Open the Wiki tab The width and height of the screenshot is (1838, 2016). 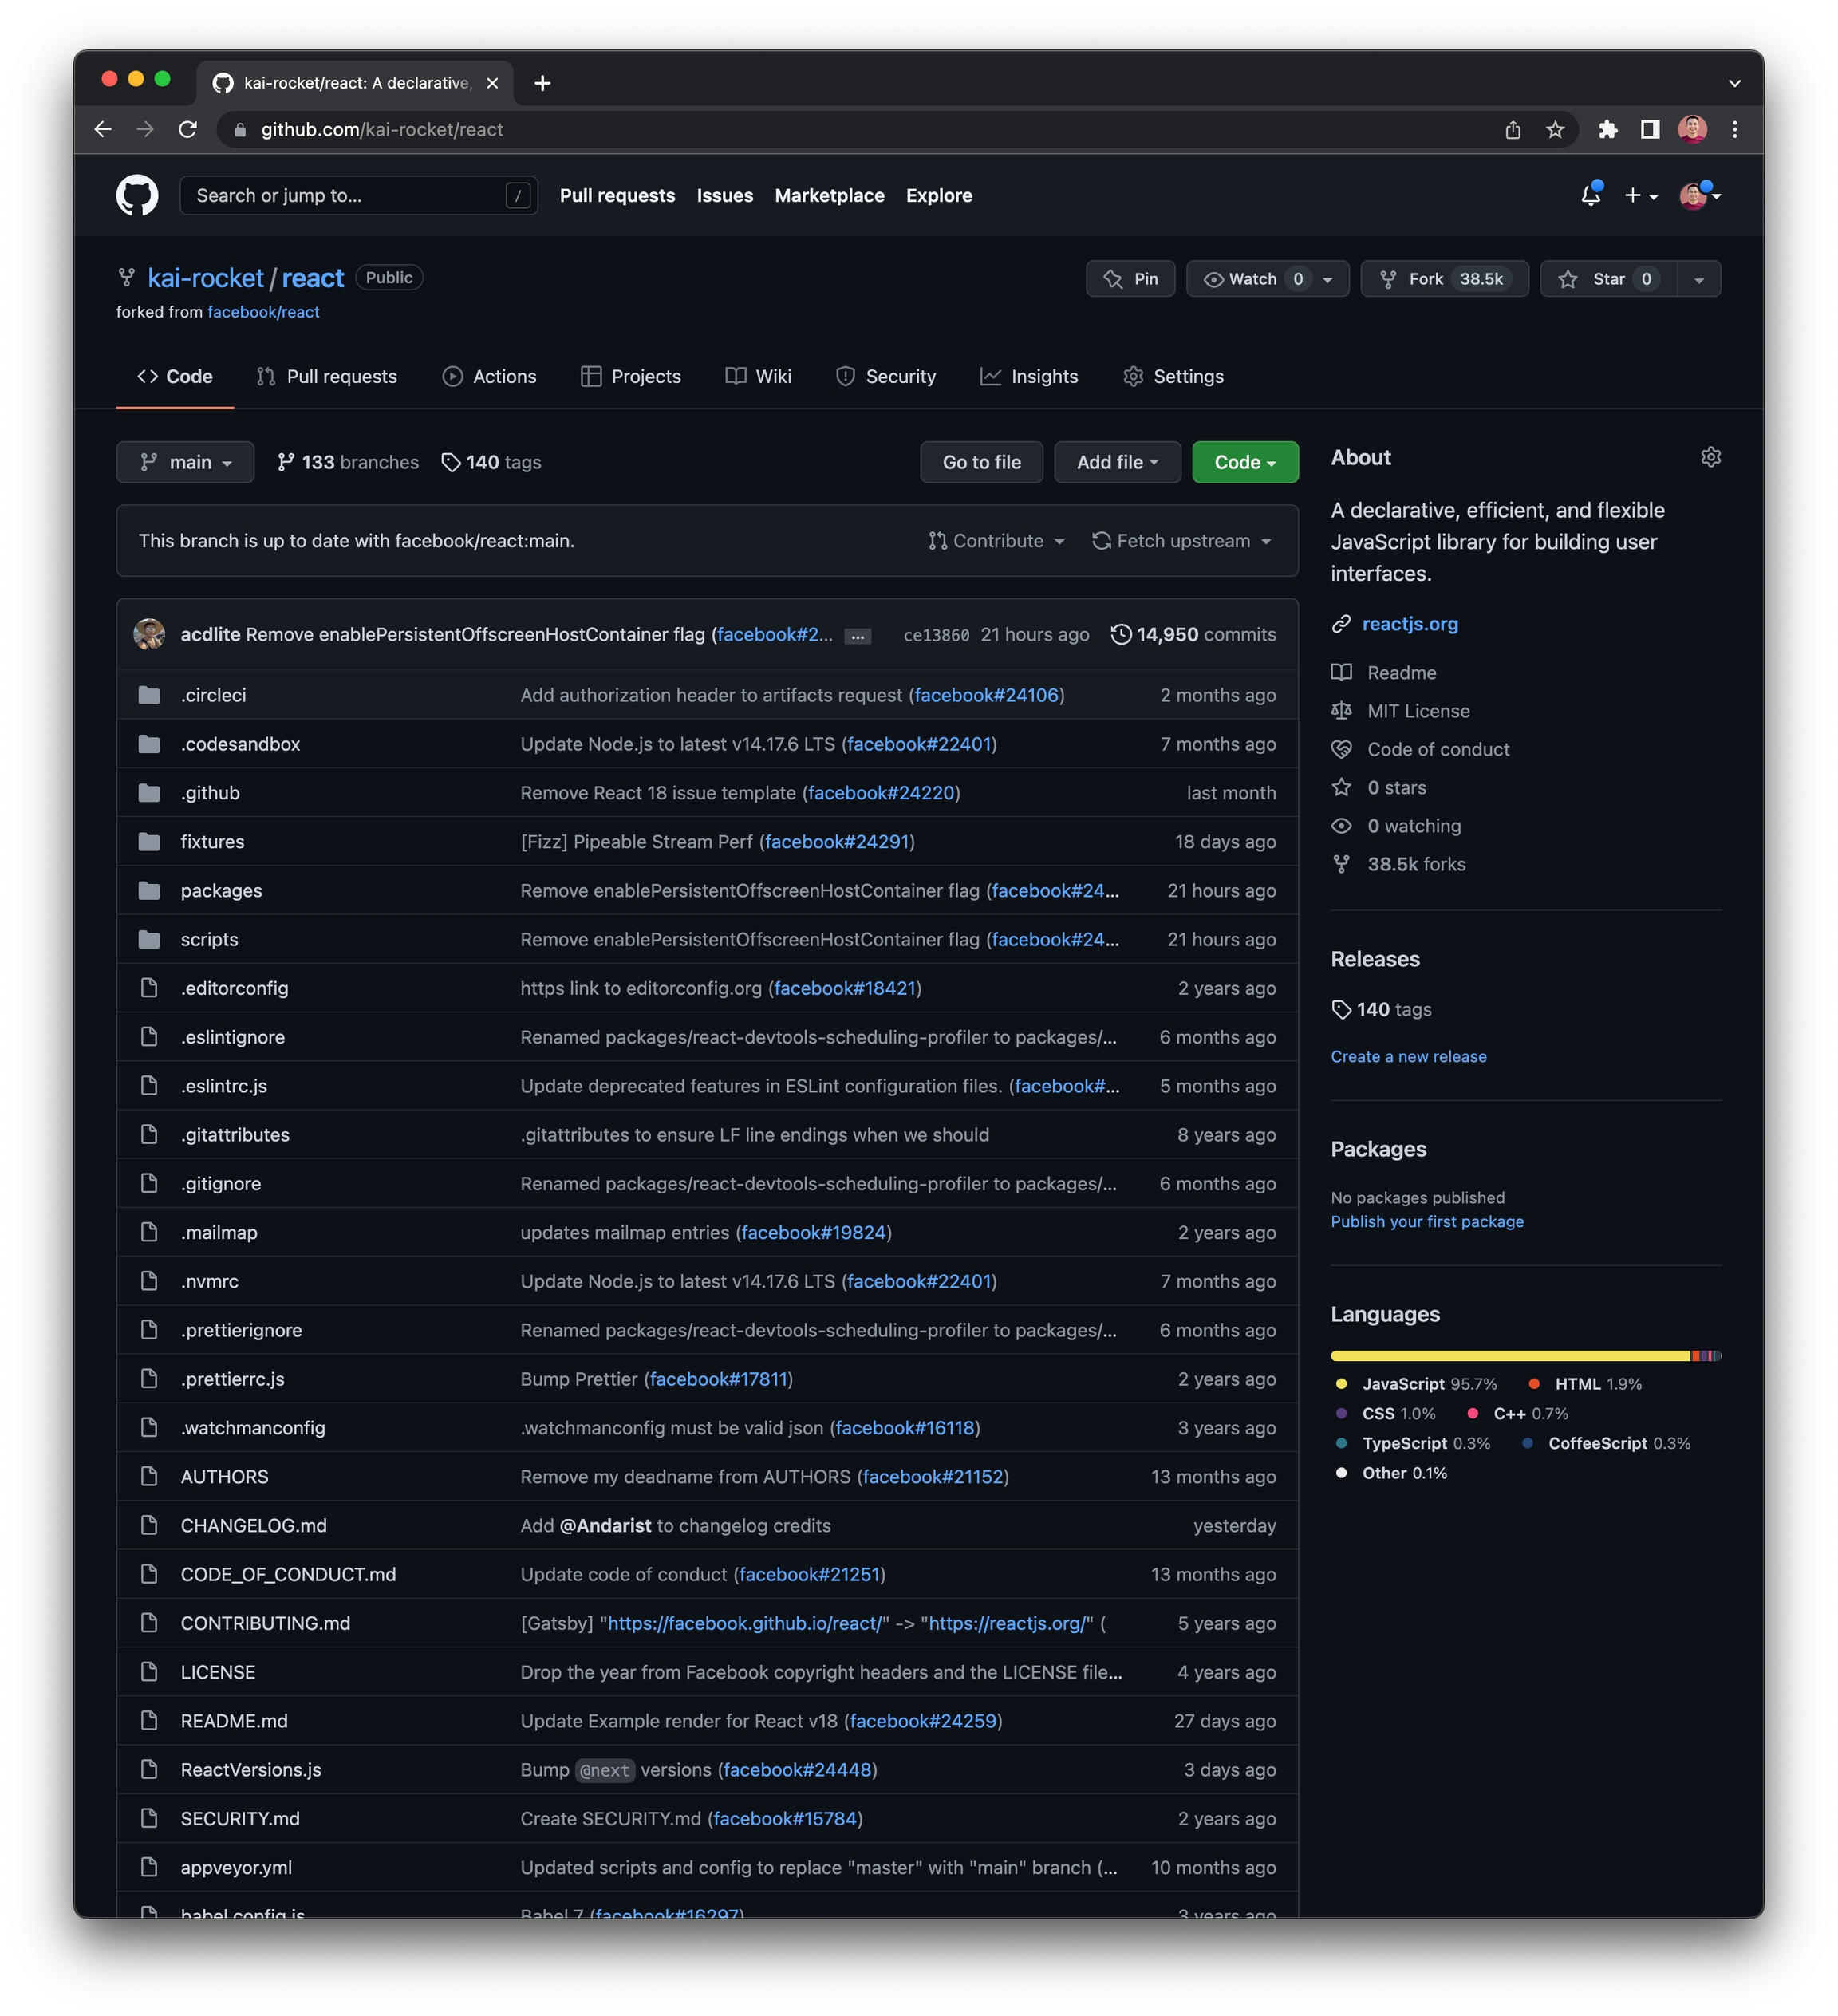pos(758,376)
